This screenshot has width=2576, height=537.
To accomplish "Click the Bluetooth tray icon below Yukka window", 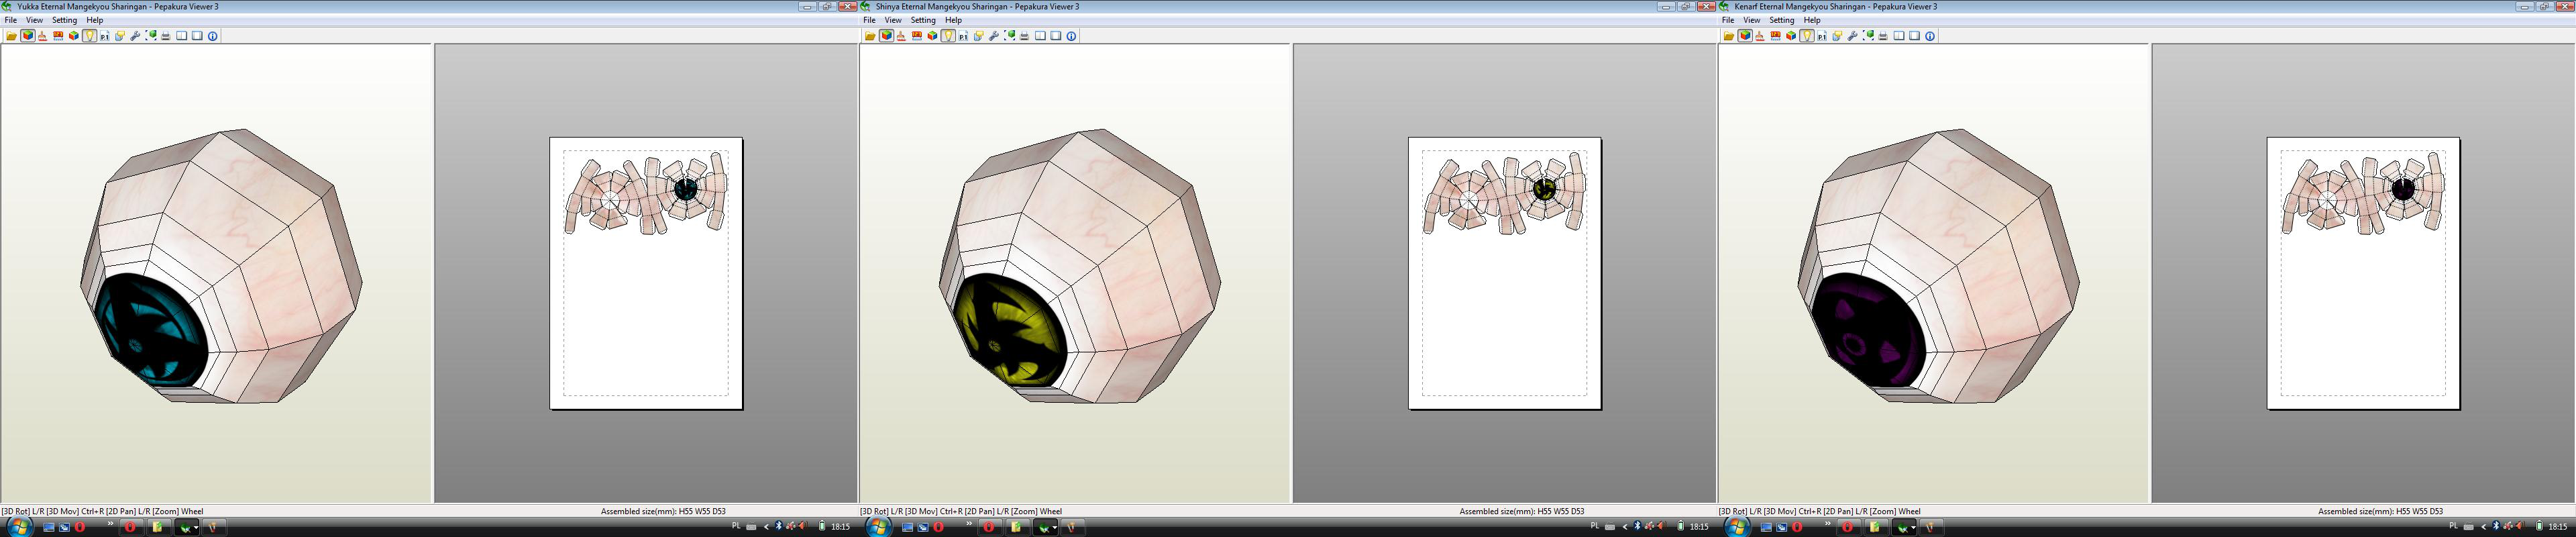I will click(779, 526).
